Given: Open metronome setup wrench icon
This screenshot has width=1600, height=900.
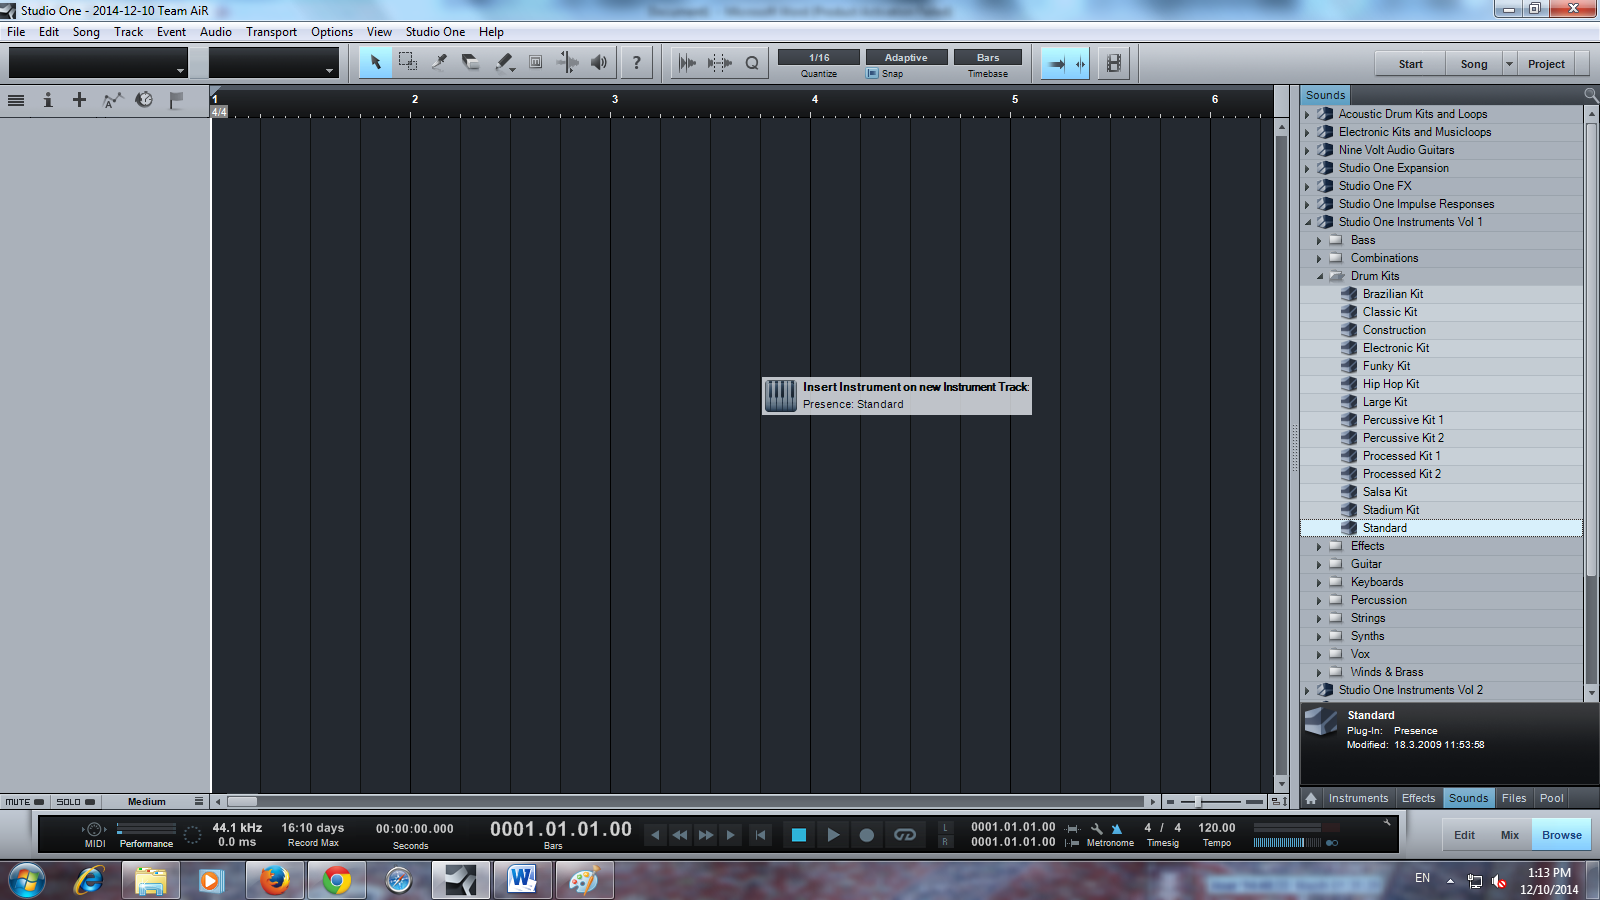Looking at the screenshot, I should click(1096, 828).
